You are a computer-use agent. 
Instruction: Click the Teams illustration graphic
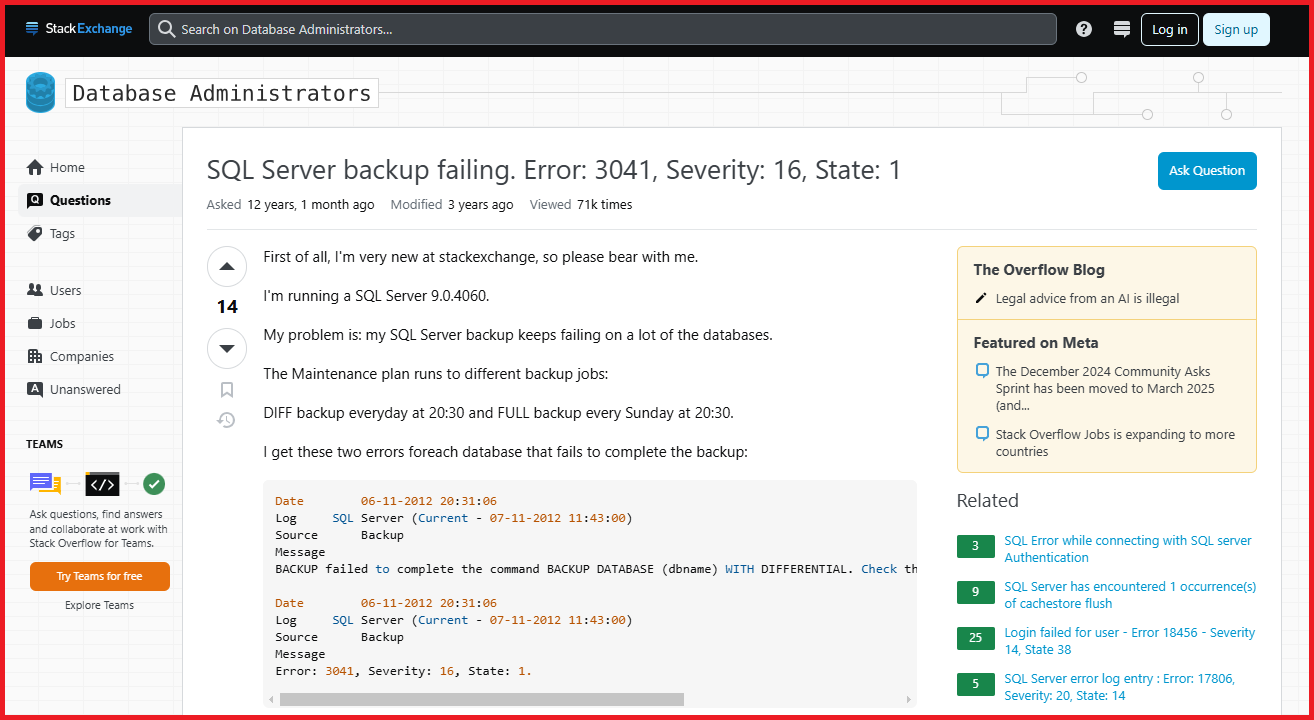[98, 484]
